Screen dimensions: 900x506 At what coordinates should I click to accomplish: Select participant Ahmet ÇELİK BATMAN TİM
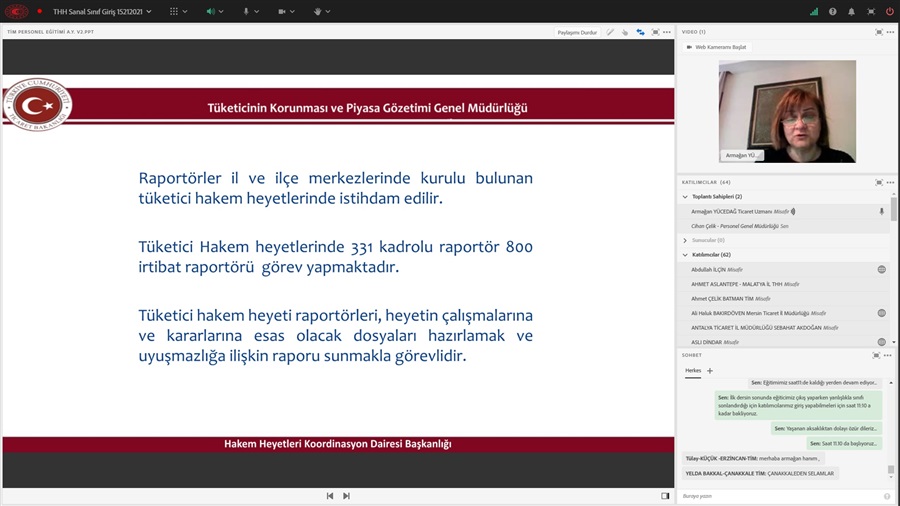(x=783, y=299)
